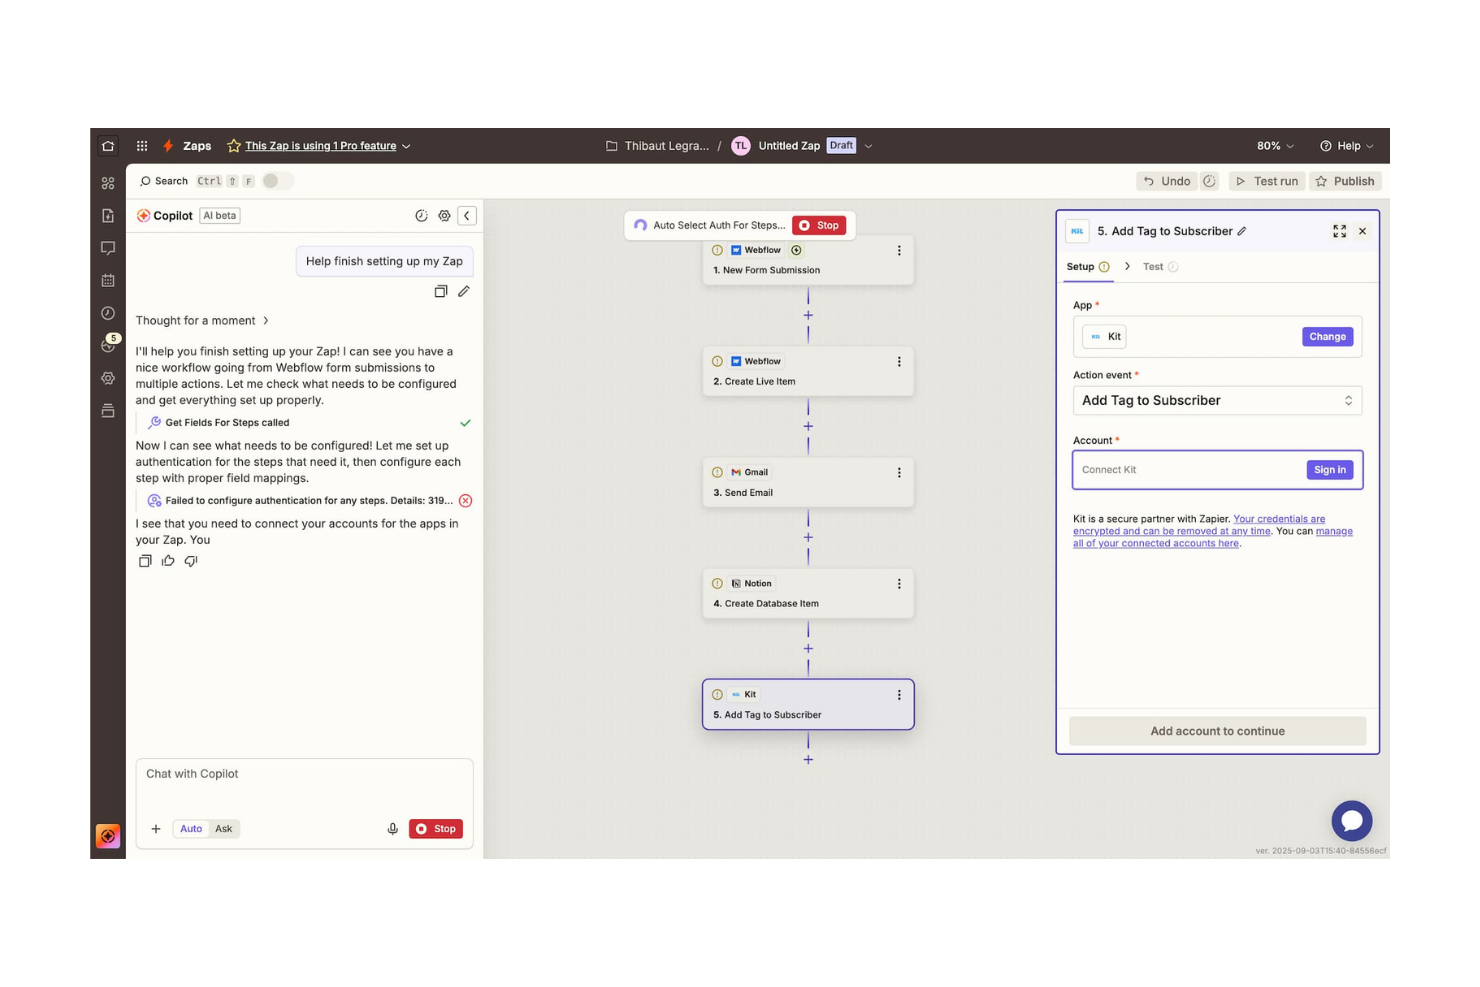Rename step with pencil next to Add Tag to Subscriber
This screenshot has height=987, width=1480.
[x=1242, y=231]
